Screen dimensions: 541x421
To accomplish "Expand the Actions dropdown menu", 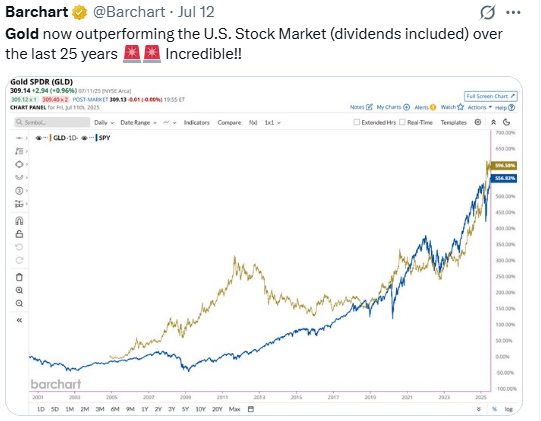I will click(480, 107).
